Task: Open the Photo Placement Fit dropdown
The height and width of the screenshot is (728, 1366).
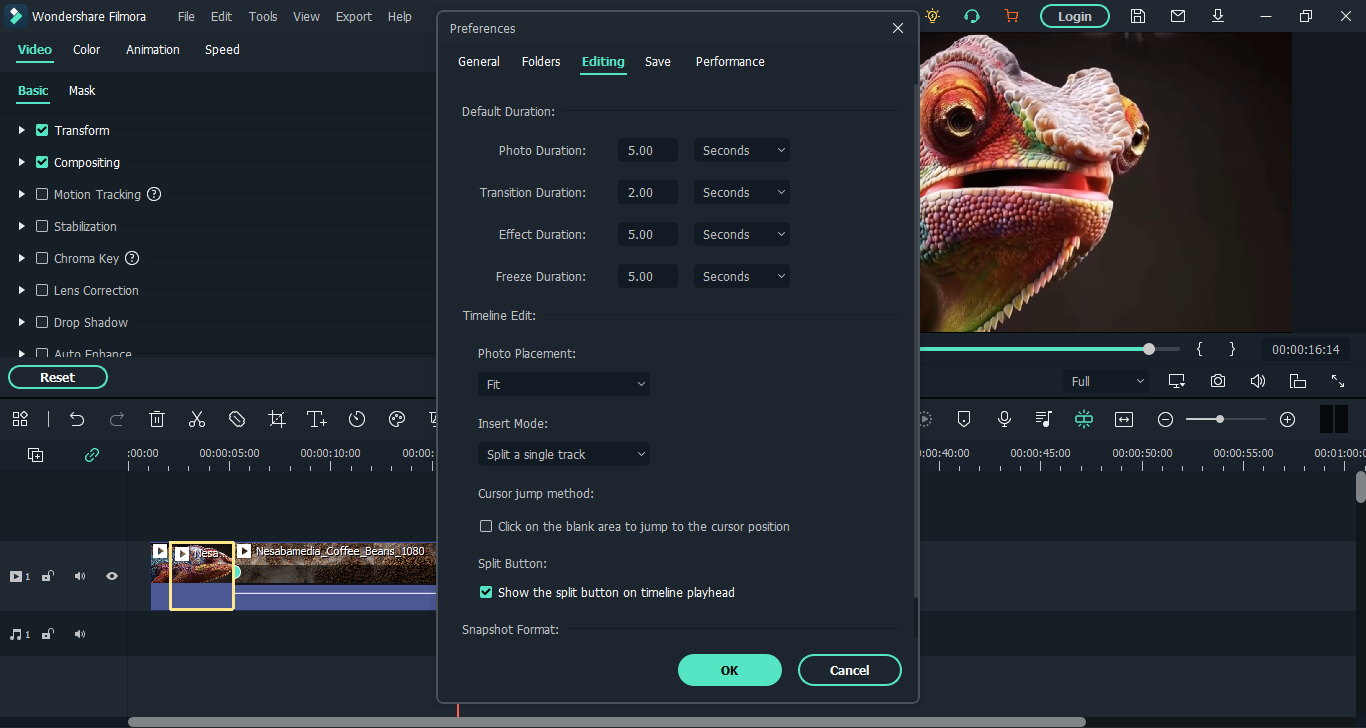Action: point(564,384)
